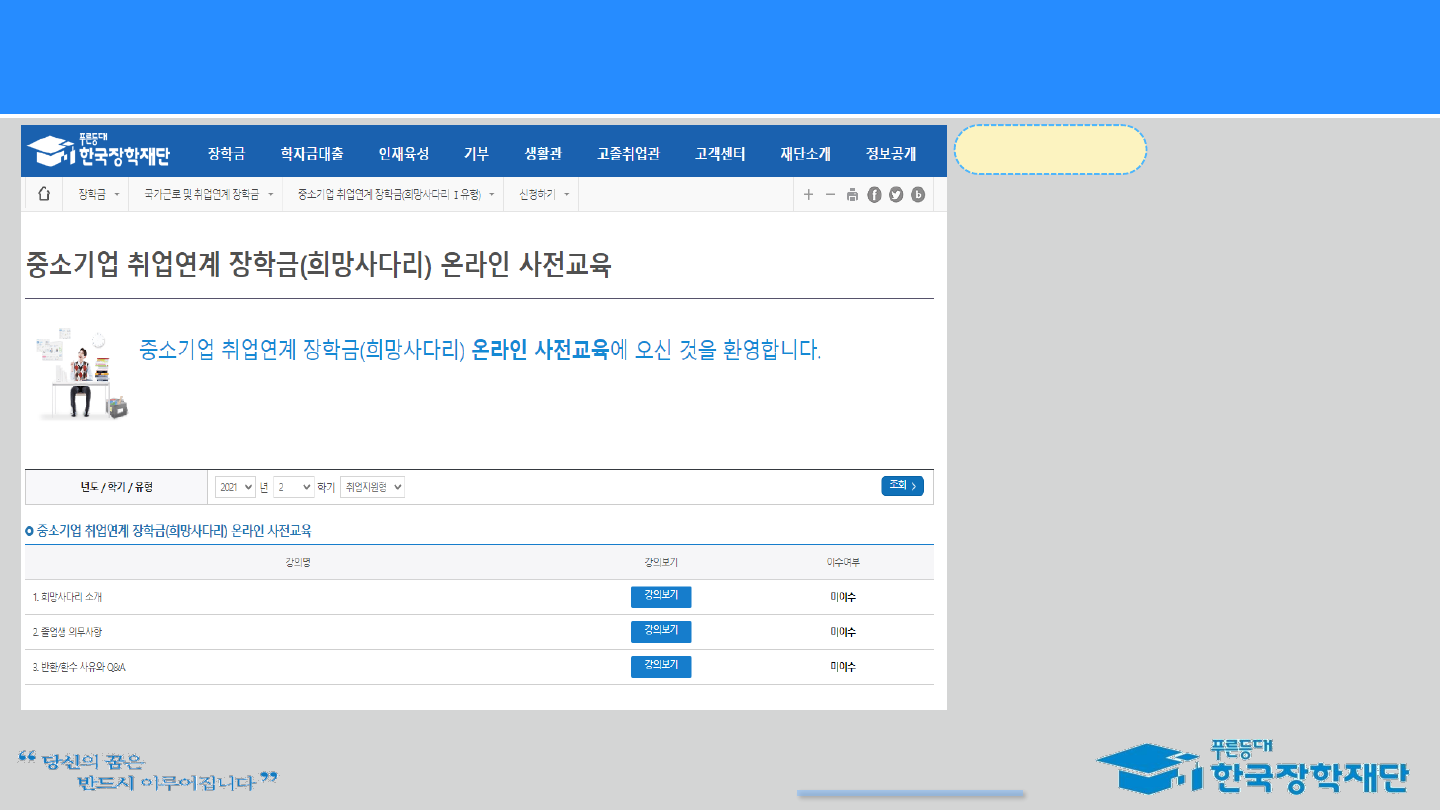This screenshot has width=1440, height=810.
Task: Expand the 신청하기 breadcrumb dropdown
Action: coord(543,195)
